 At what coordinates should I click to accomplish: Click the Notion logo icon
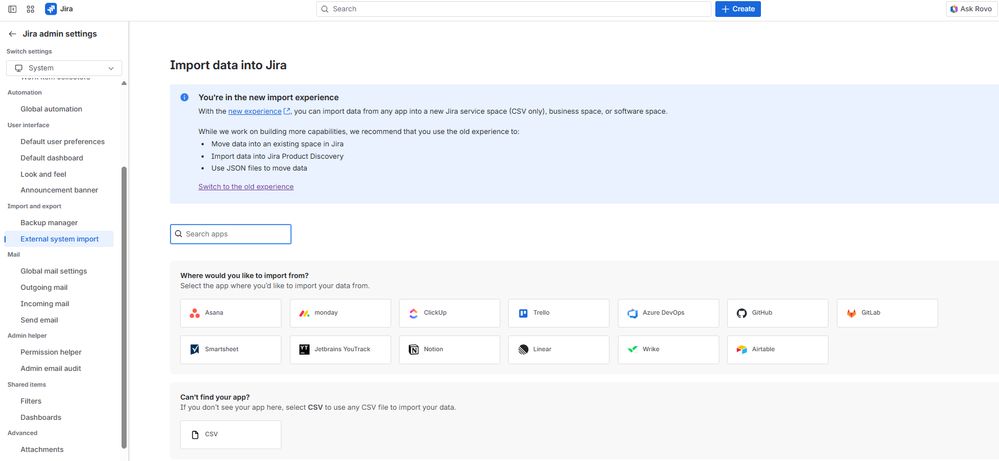413,350
